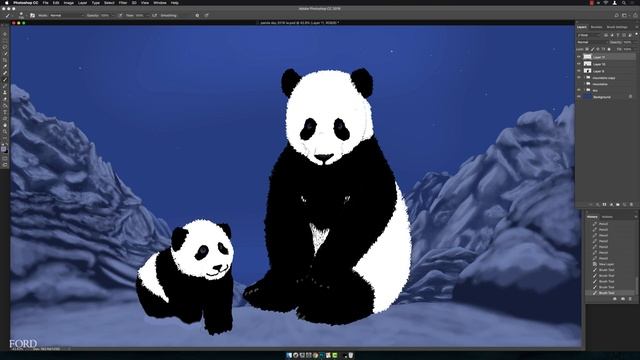Add a layer style with fx icon
640x360 pixels.
(598, 204)
